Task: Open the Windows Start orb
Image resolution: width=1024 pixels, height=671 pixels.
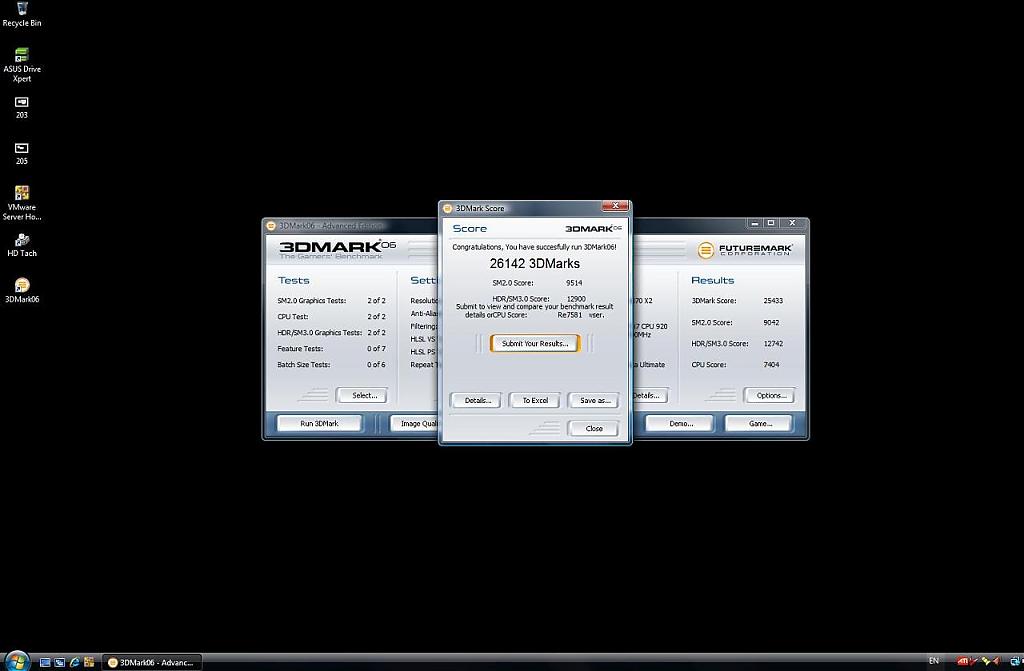Action: coord(16,661)
